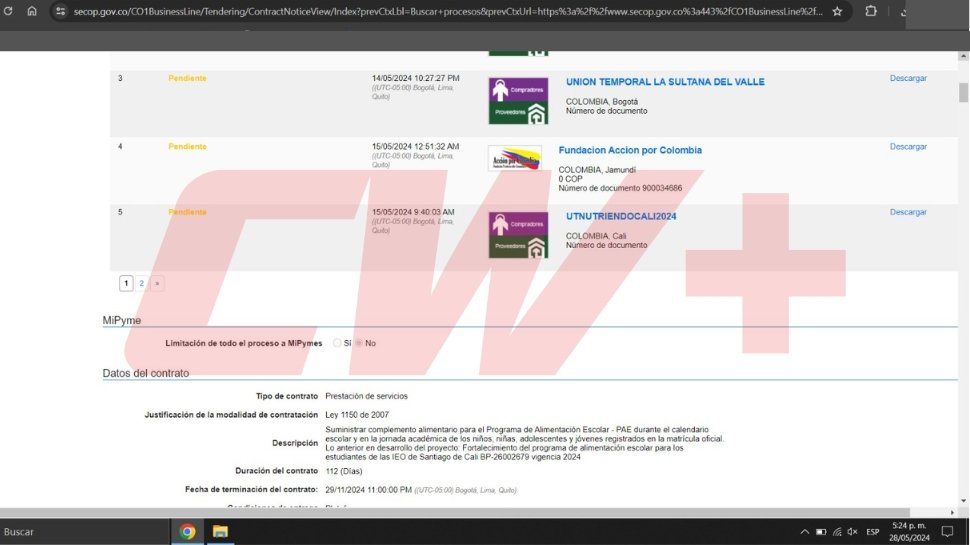Open site information icon in address bar
The width and height of the screenshot is (970, 545).
click(x=60, y=11)
